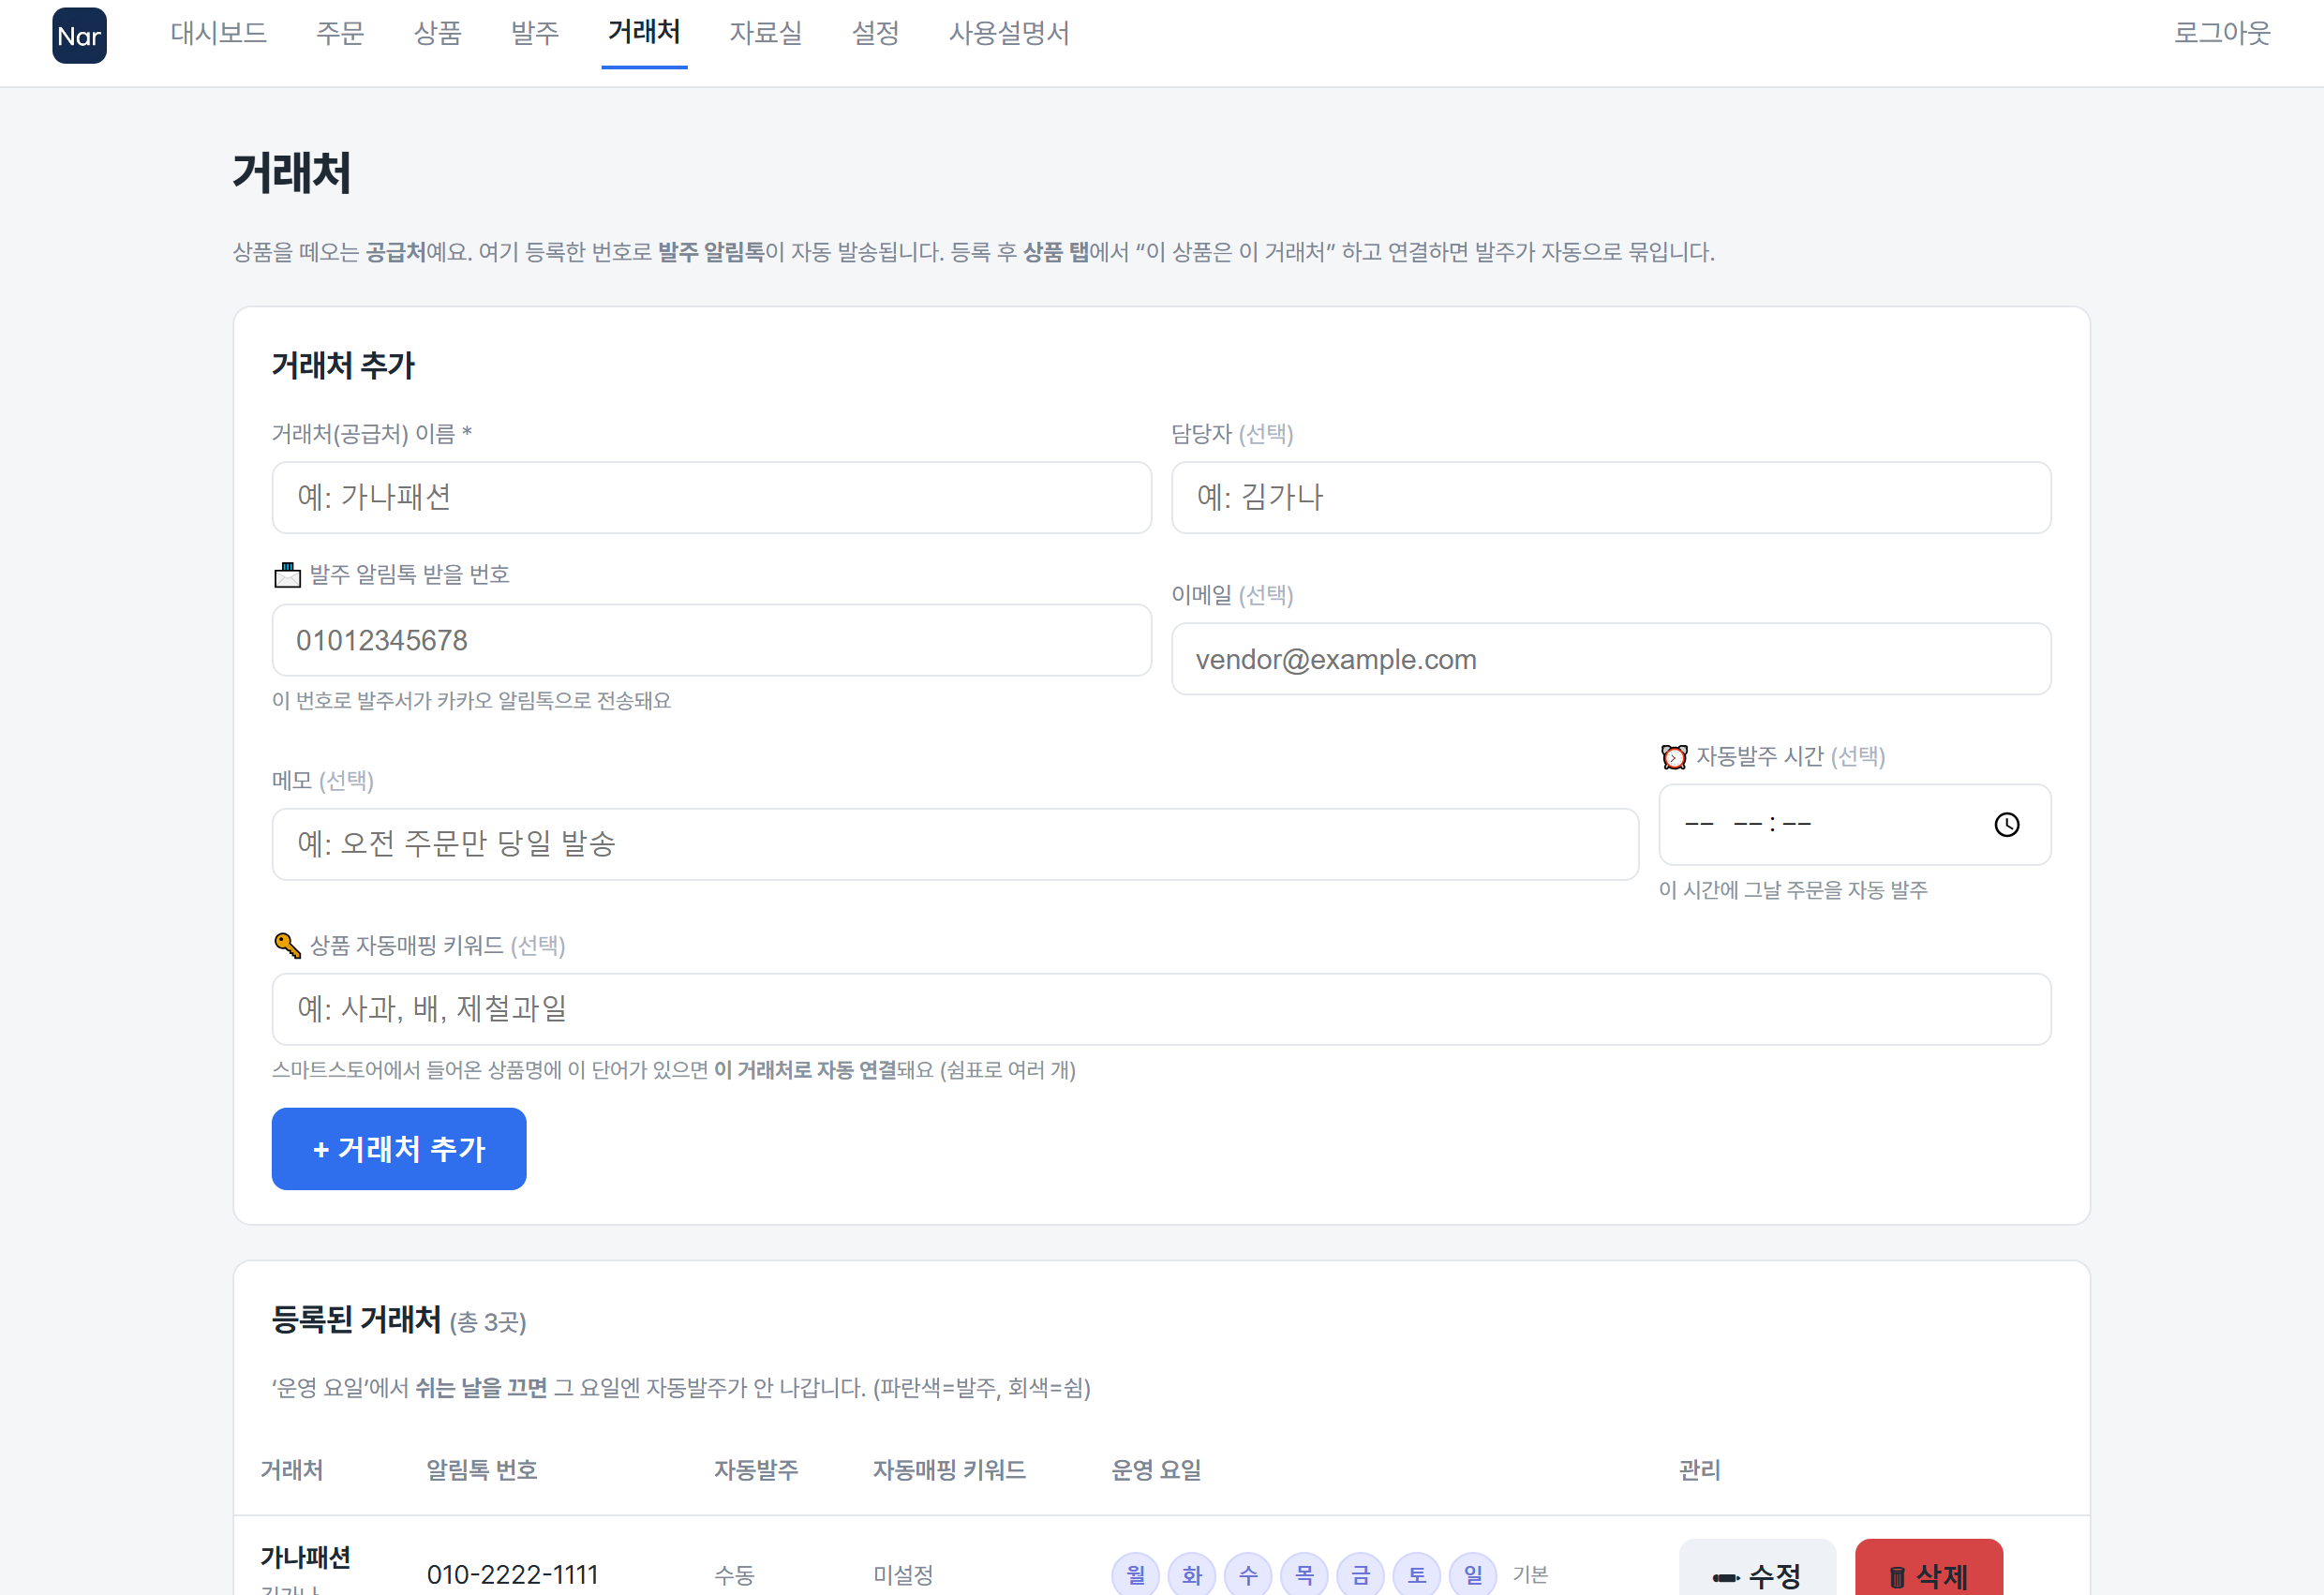2324x1595 pixels.
Task: Click the 발주 알림톡 받을 번호 field
Action: point(712,641)
